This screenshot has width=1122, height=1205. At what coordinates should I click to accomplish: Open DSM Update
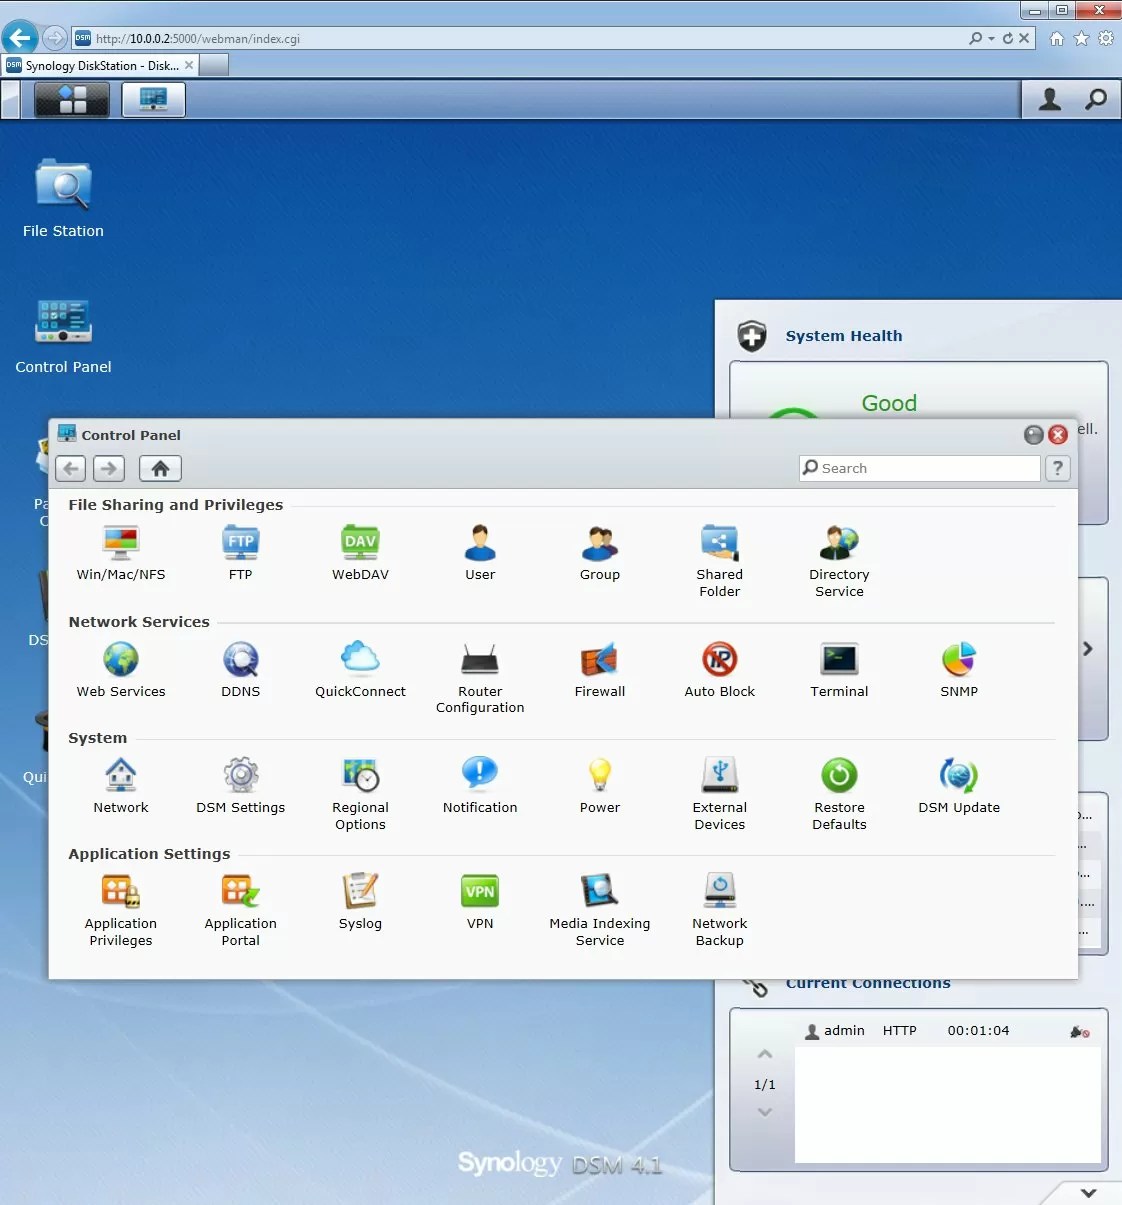coord(959,785)
